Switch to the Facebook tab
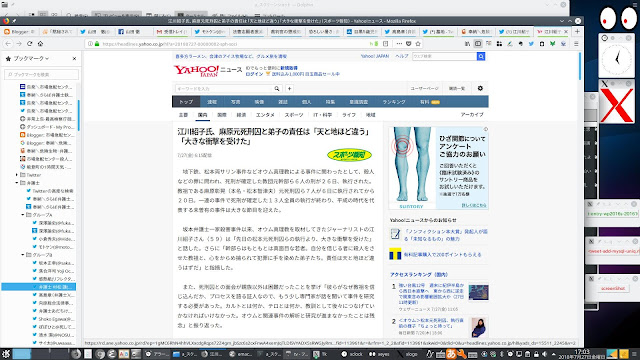The image size is (640, 360). [134, 31]
